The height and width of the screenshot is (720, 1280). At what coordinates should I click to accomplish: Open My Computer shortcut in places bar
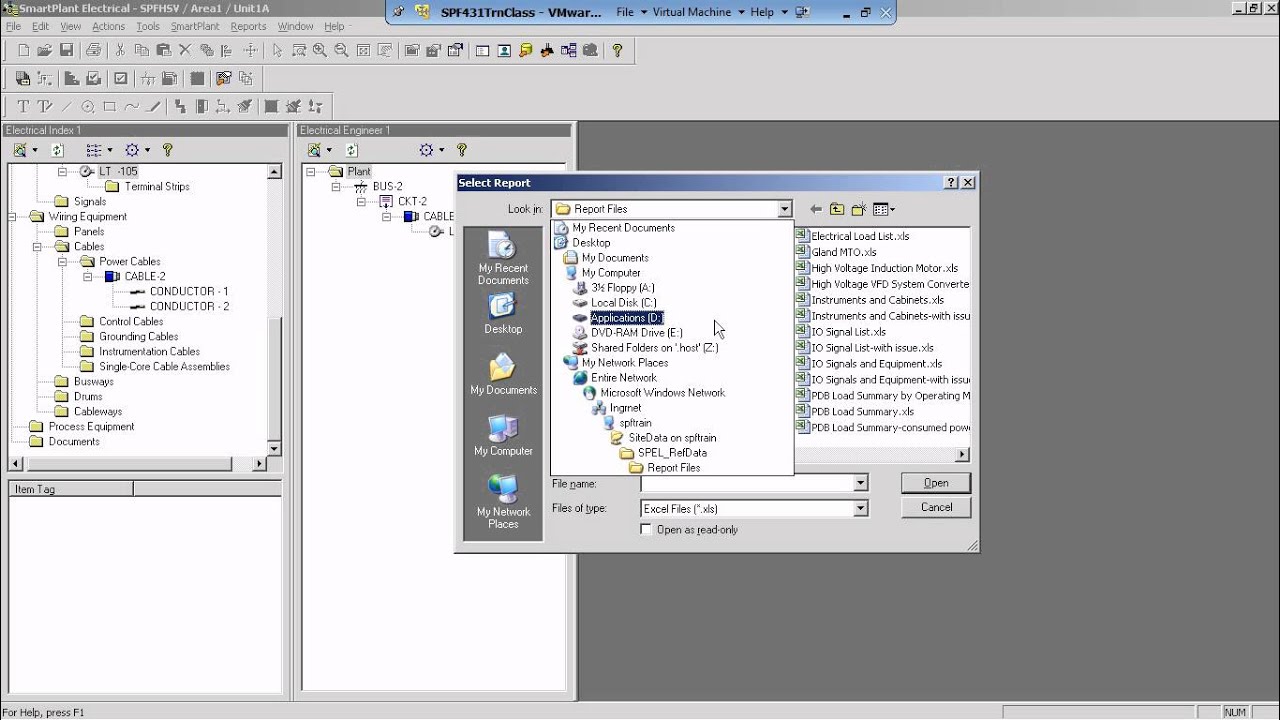coord(503,436)
